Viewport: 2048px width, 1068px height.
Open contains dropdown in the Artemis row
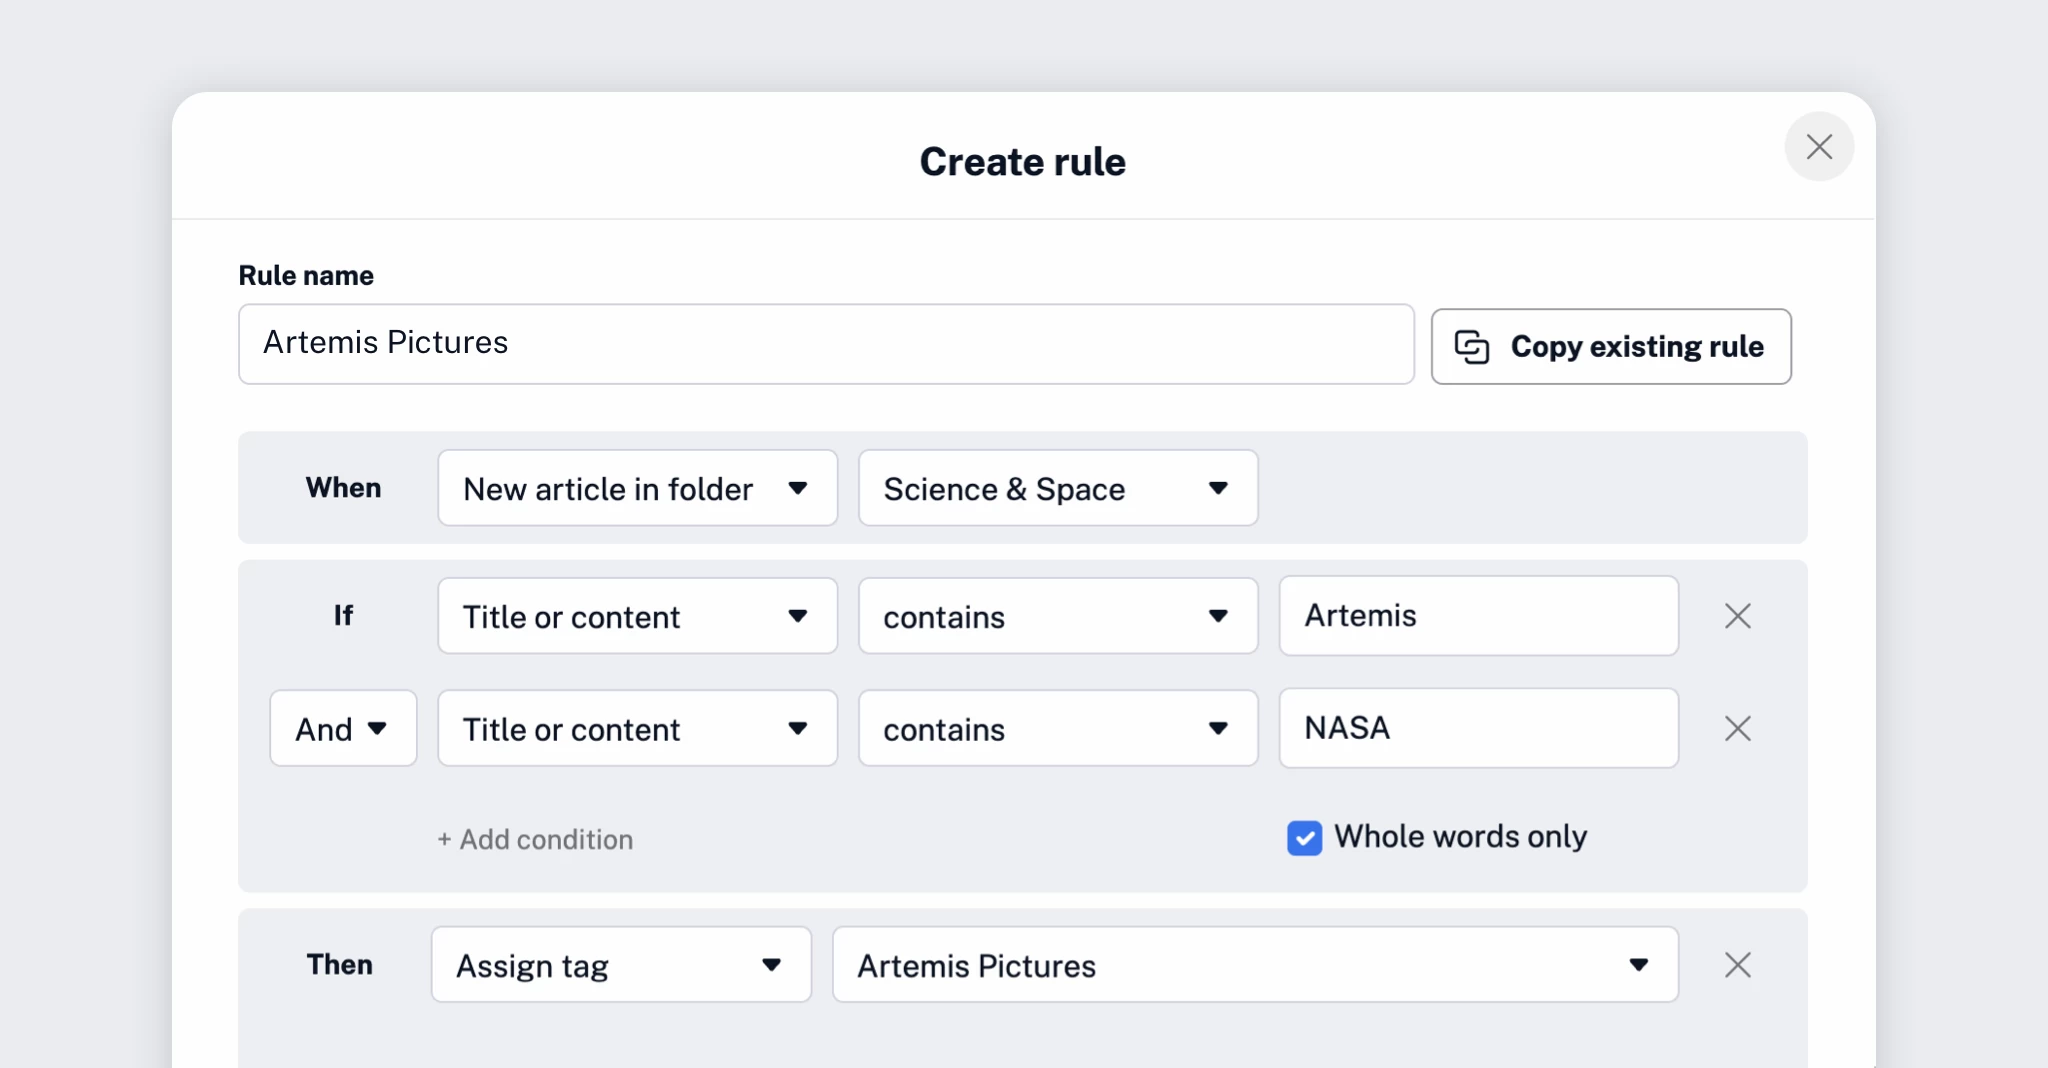point(1058,616)
